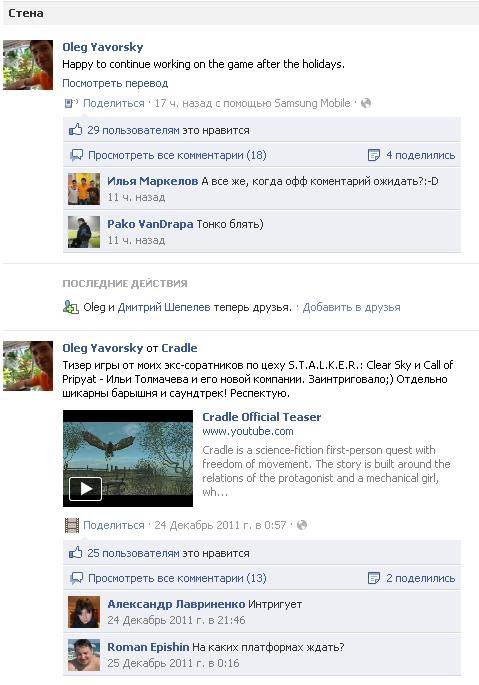The width and height of the screenshot is (479, 685).
Task: Click the thumbs-up icon beside 25 likes
Action: click(76, 553)
